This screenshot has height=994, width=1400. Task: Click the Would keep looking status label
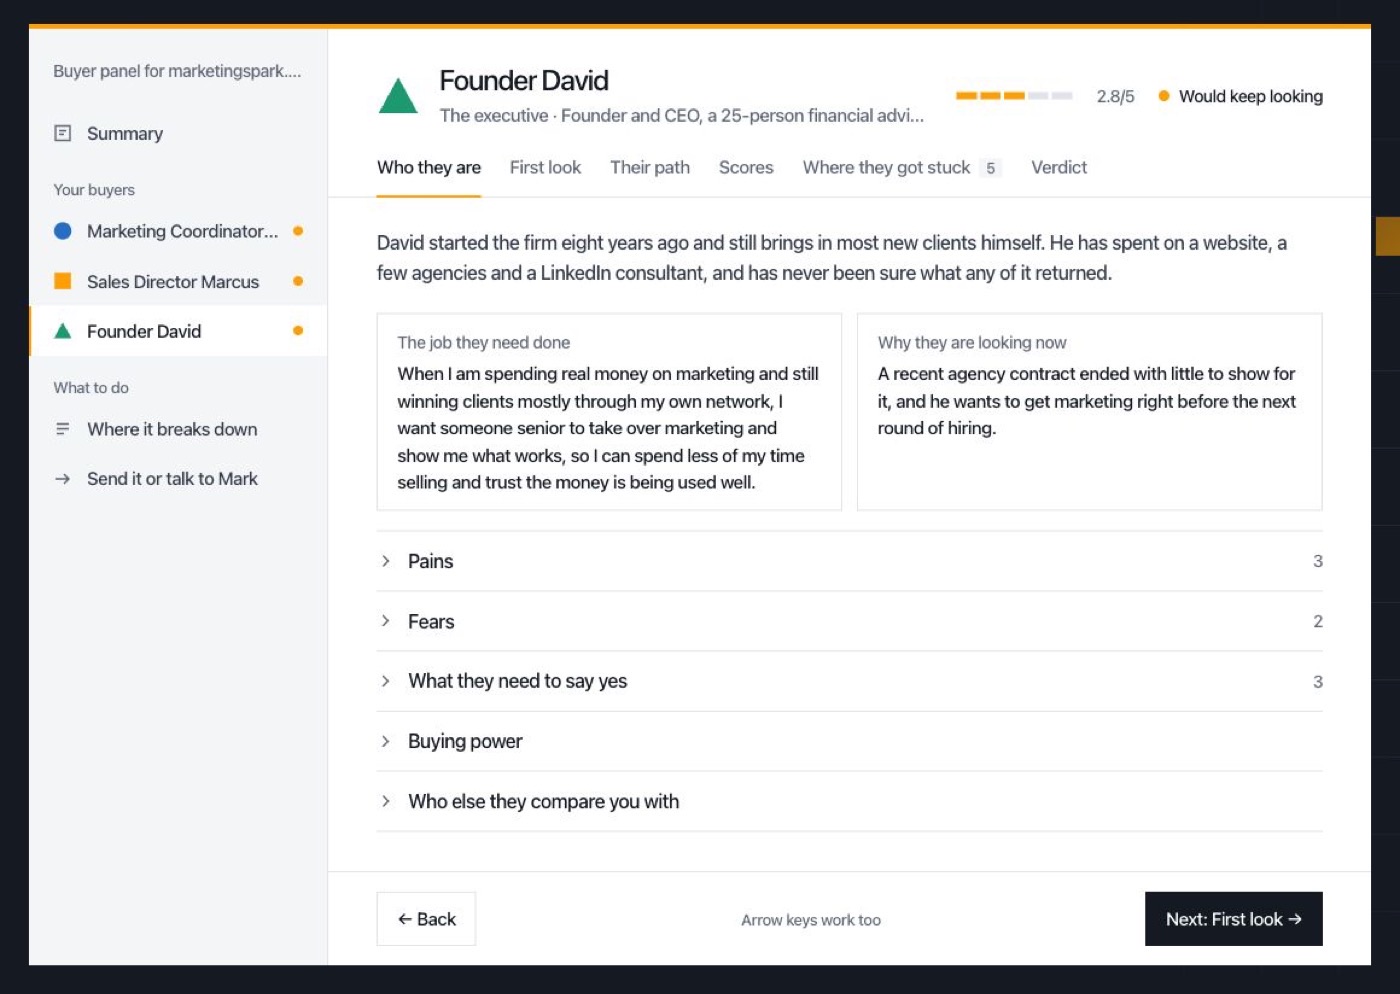point(1250,96)
